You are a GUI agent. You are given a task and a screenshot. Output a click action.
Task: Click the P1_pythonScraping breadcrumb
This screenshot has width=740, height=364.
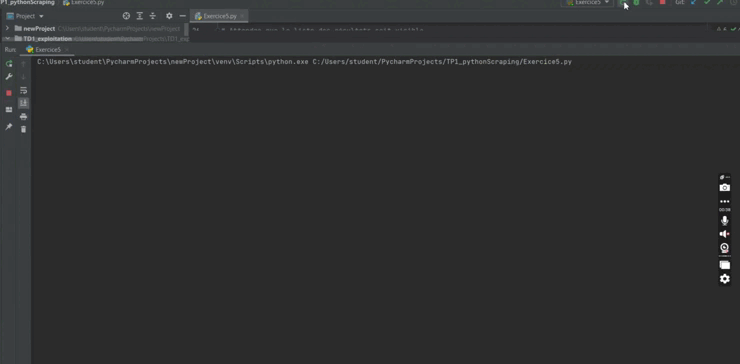[27, 2]
